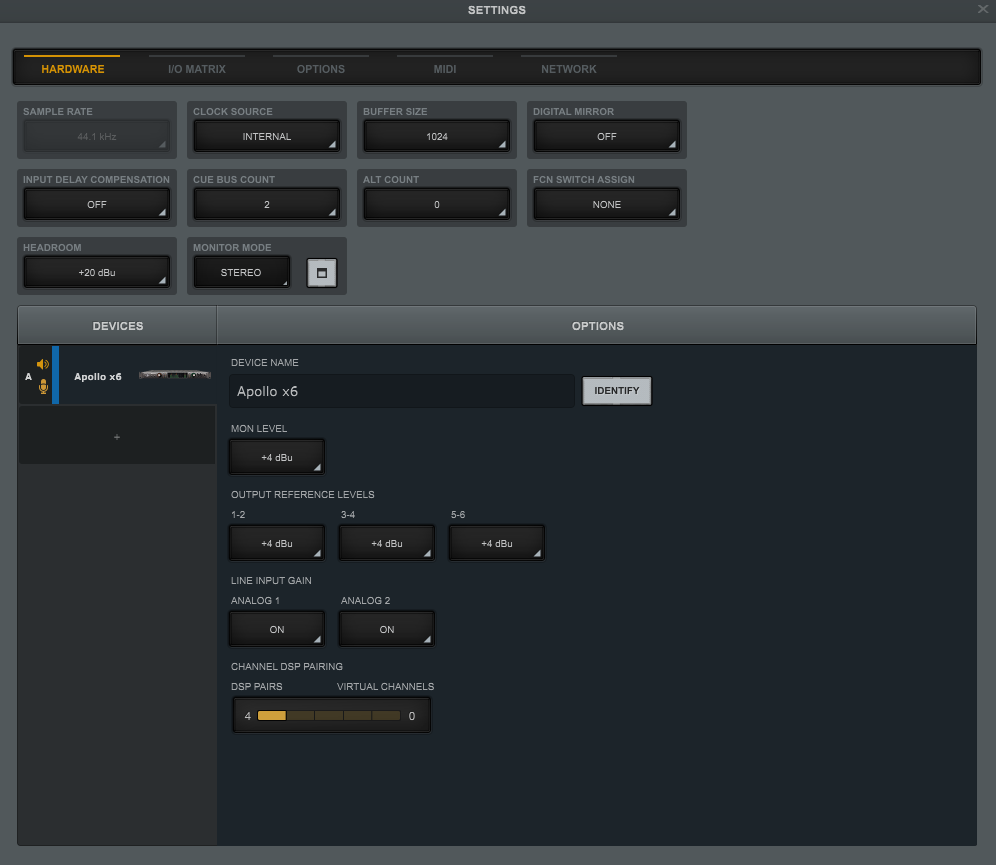The height and width of the screenshot is (865, 996).
Task: Open the Network tab
Action: click(568, 69)
